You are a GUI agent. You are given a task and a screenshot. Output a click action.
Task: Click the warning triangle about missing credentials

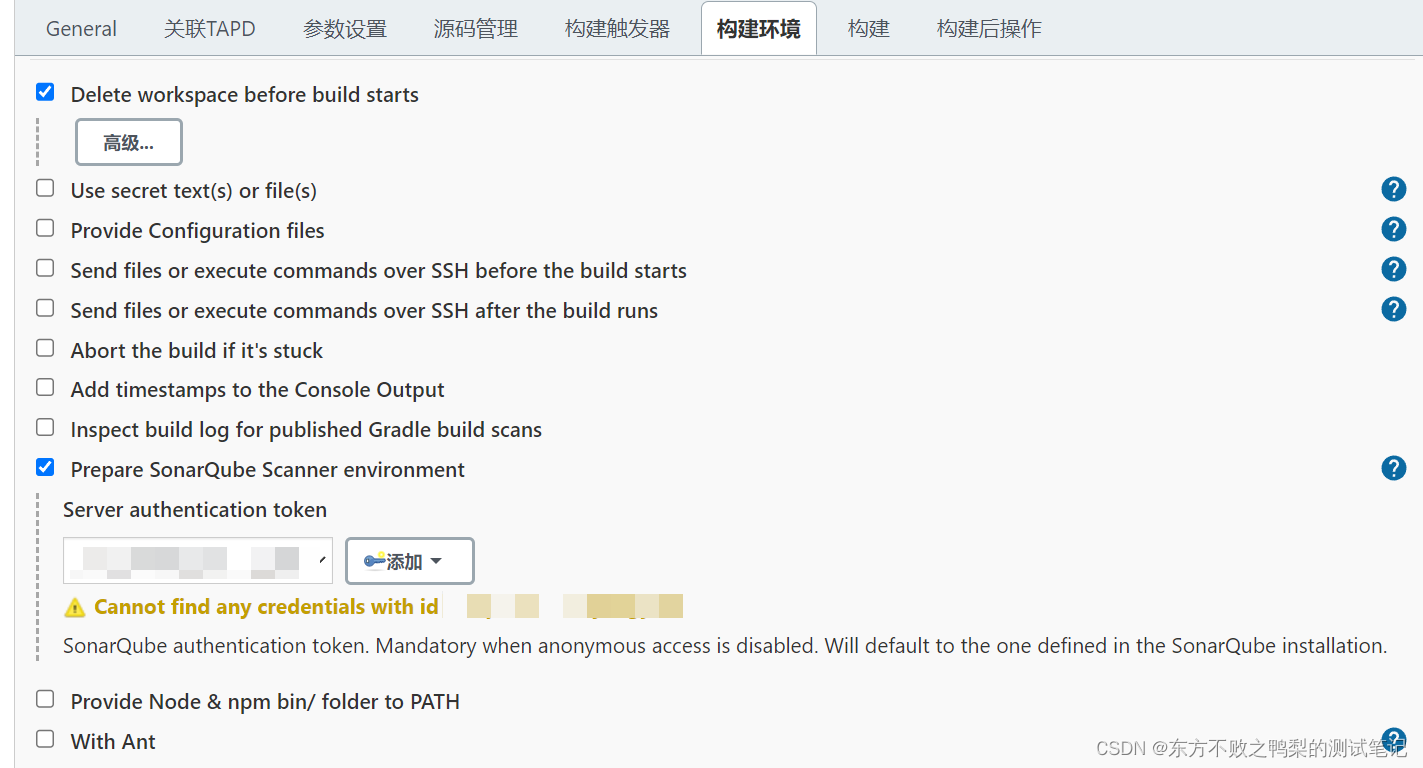coord(73,606)
